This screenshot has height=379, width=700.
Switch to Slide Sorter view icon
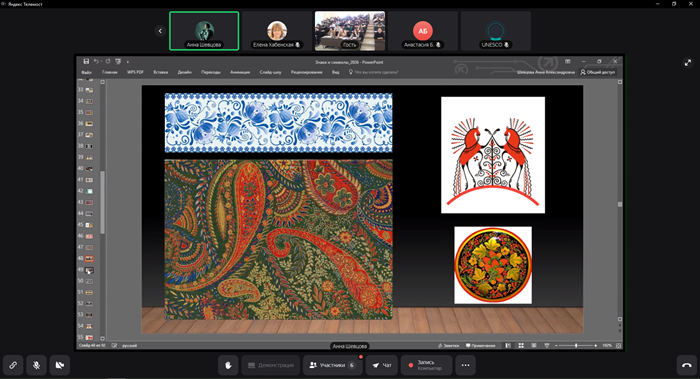click(x=521, y=346)
